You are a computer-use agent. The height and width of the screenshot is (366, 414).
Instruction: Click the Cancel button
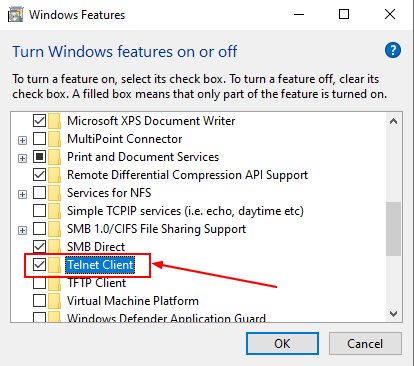365,343
